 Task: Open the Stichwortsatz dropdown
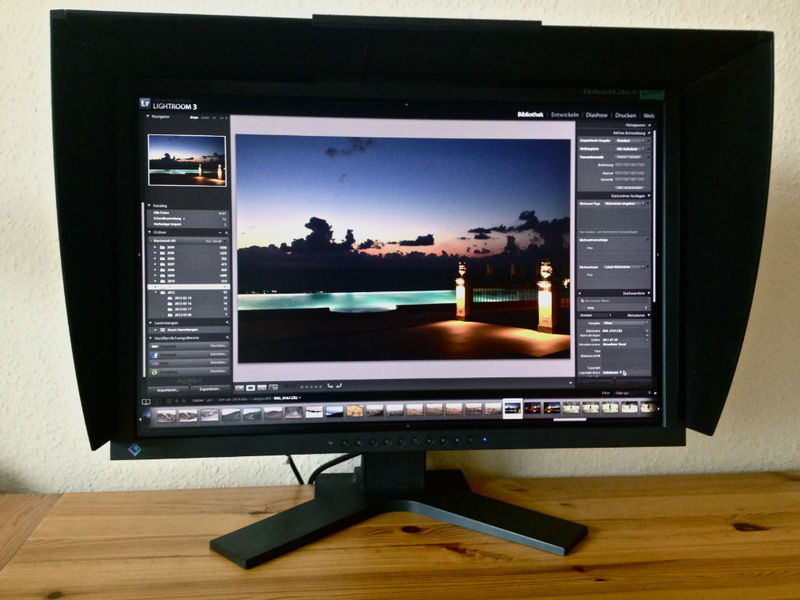pos(626,267)
